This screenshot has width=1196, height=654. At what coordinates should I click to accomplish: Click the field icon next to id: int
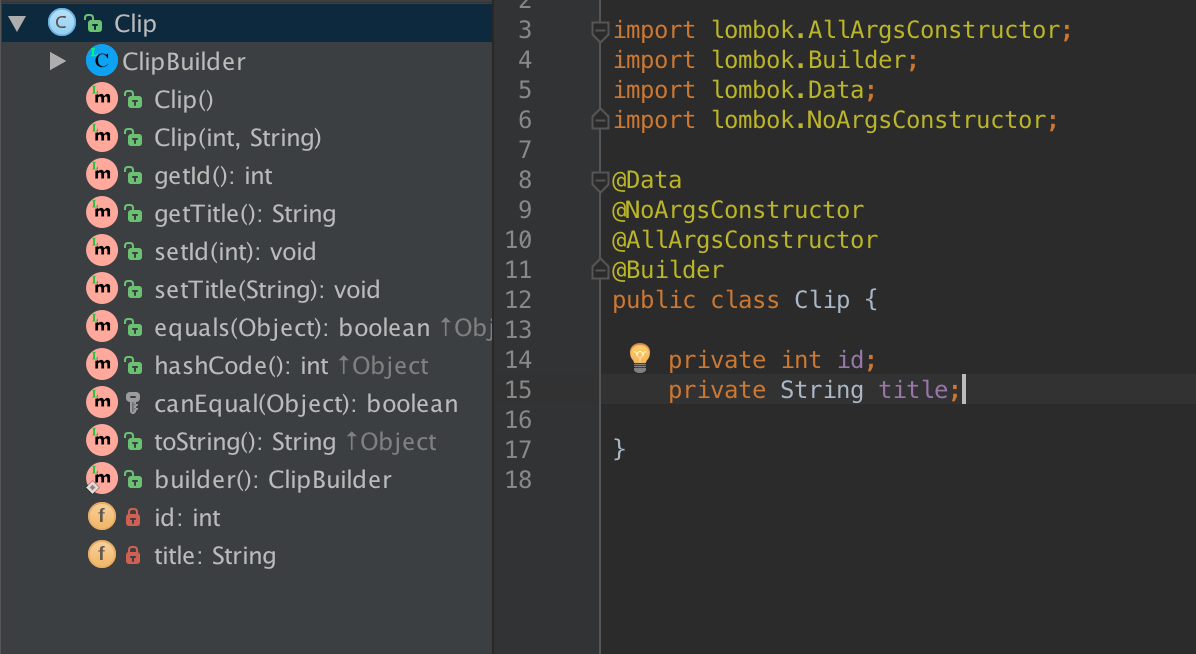(101, 518)
